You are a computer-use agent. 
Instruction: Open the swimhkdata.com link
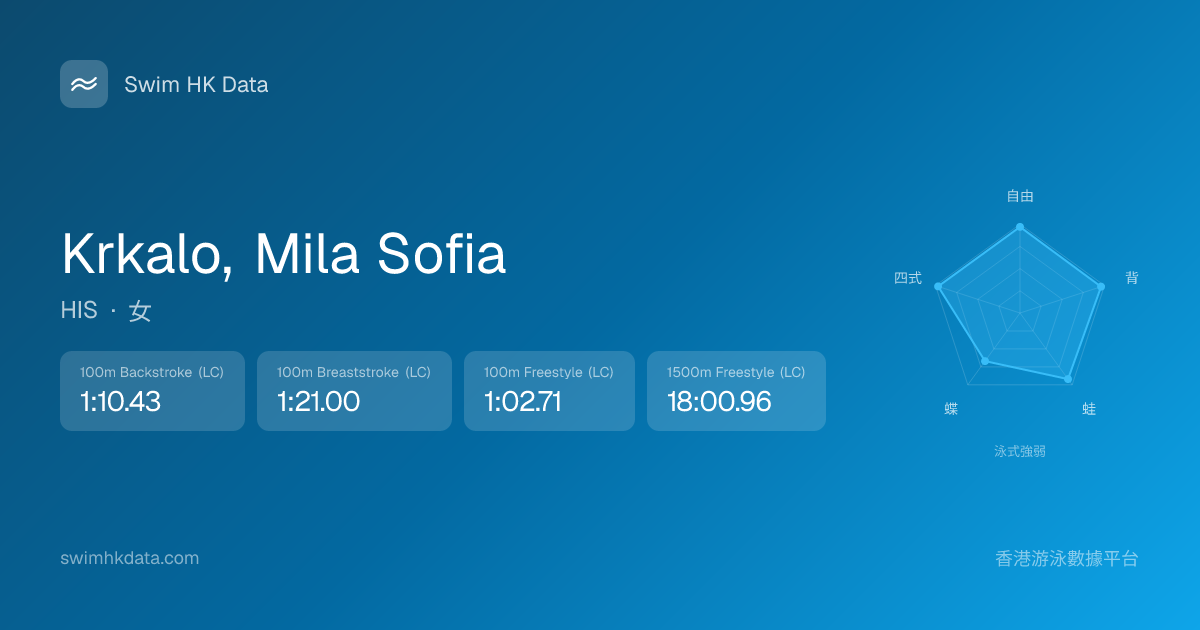click(130, 558)
